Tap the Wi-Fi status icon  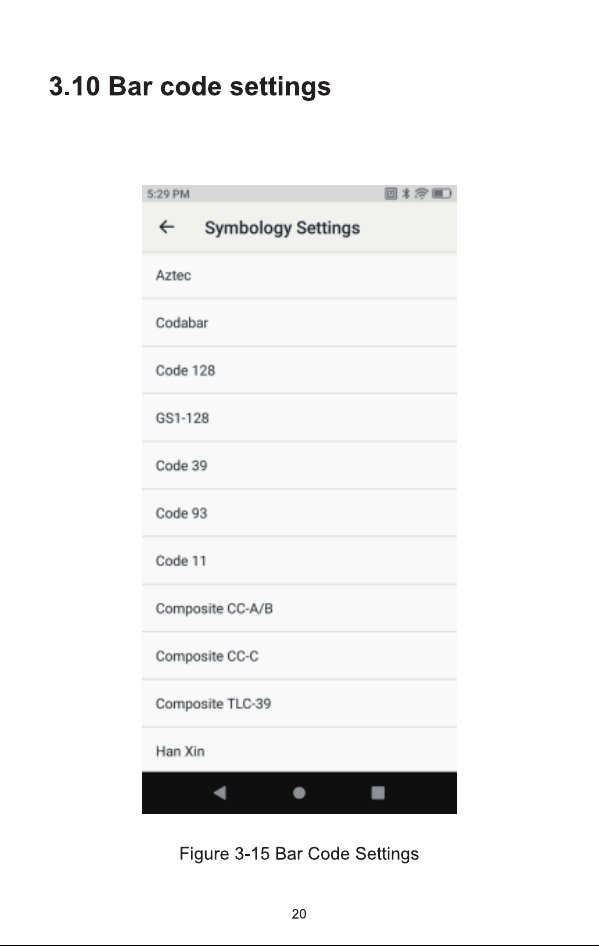(x=421, y=194)
